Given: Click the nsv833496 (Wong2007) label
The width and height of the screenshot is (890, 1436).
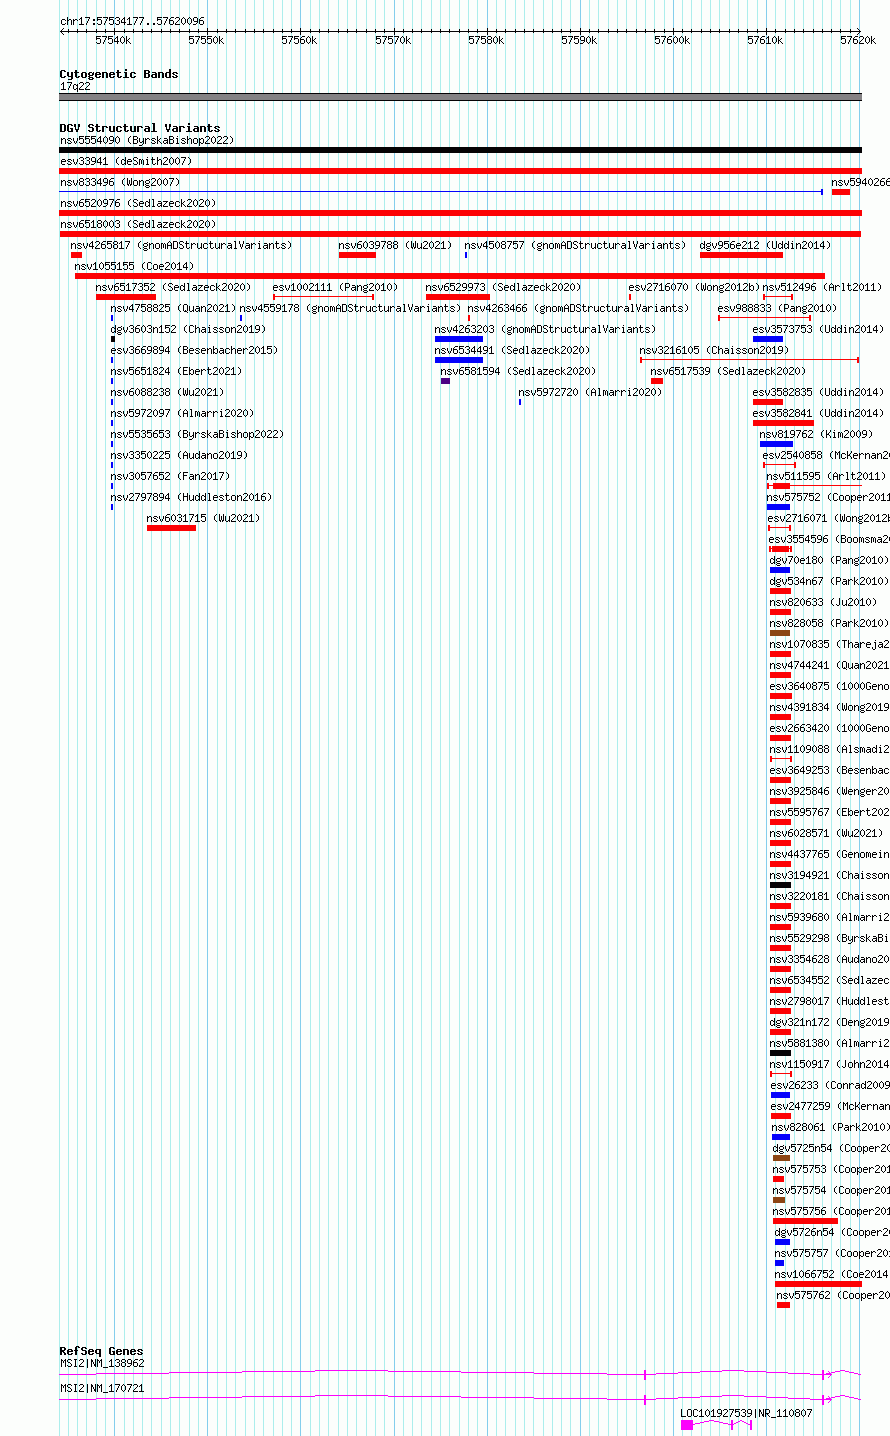Looking at the screenshot, I should click(x=120, y=182).
